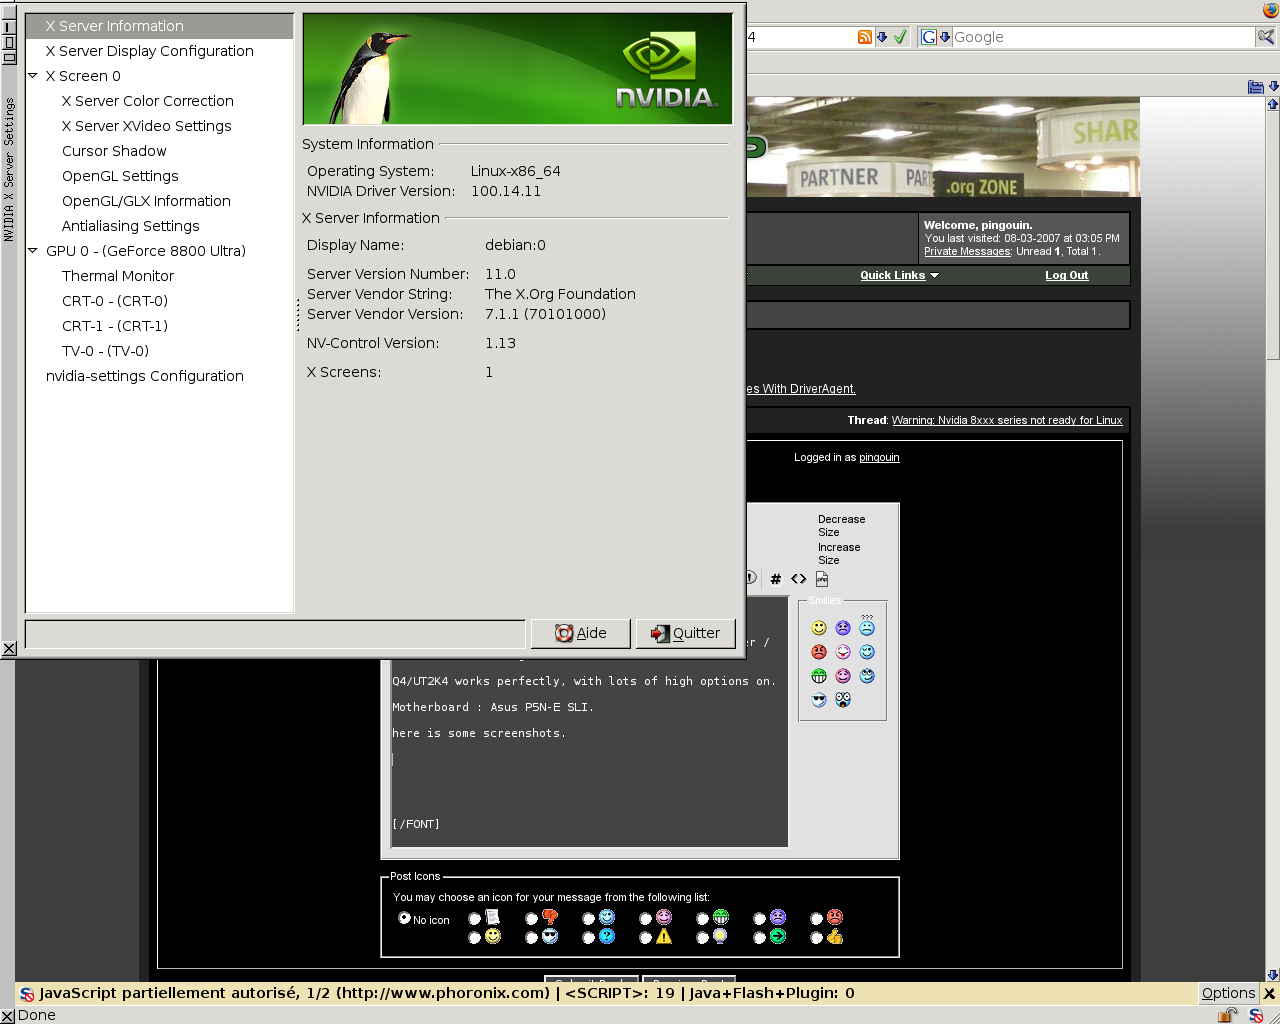Insert the yellow smiley from Smilies panel
Image resolution: width=1280 pixels, height=1024 pixels.
click(819, 628)
